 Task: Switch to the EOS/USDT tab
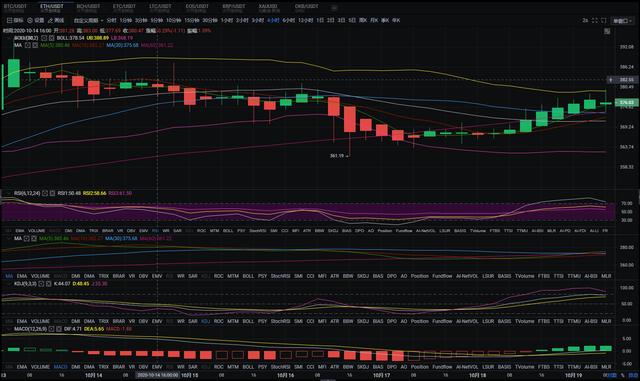tap(197, 7)
